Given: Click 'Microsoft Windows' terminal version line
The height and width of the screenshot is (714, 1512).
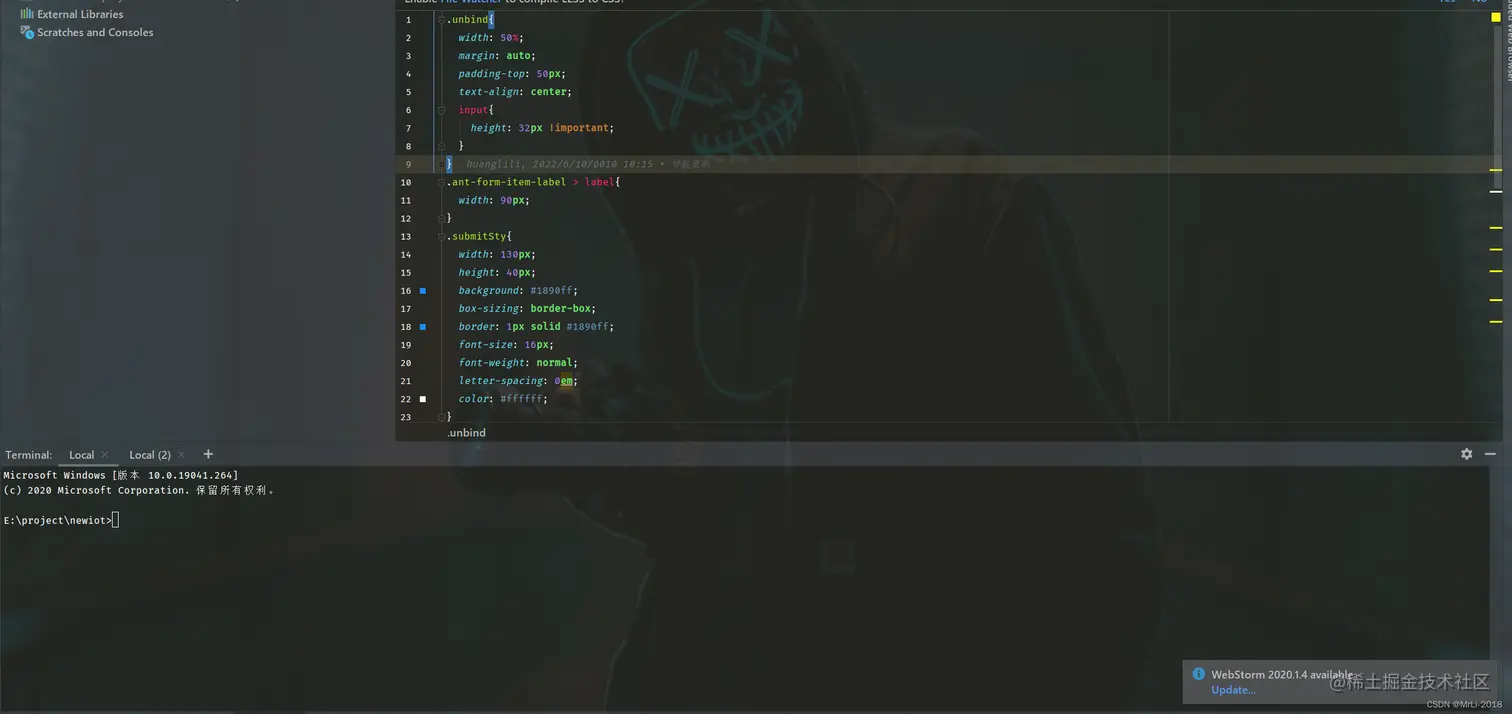Looking at the screenshot, I should (121, 475).
